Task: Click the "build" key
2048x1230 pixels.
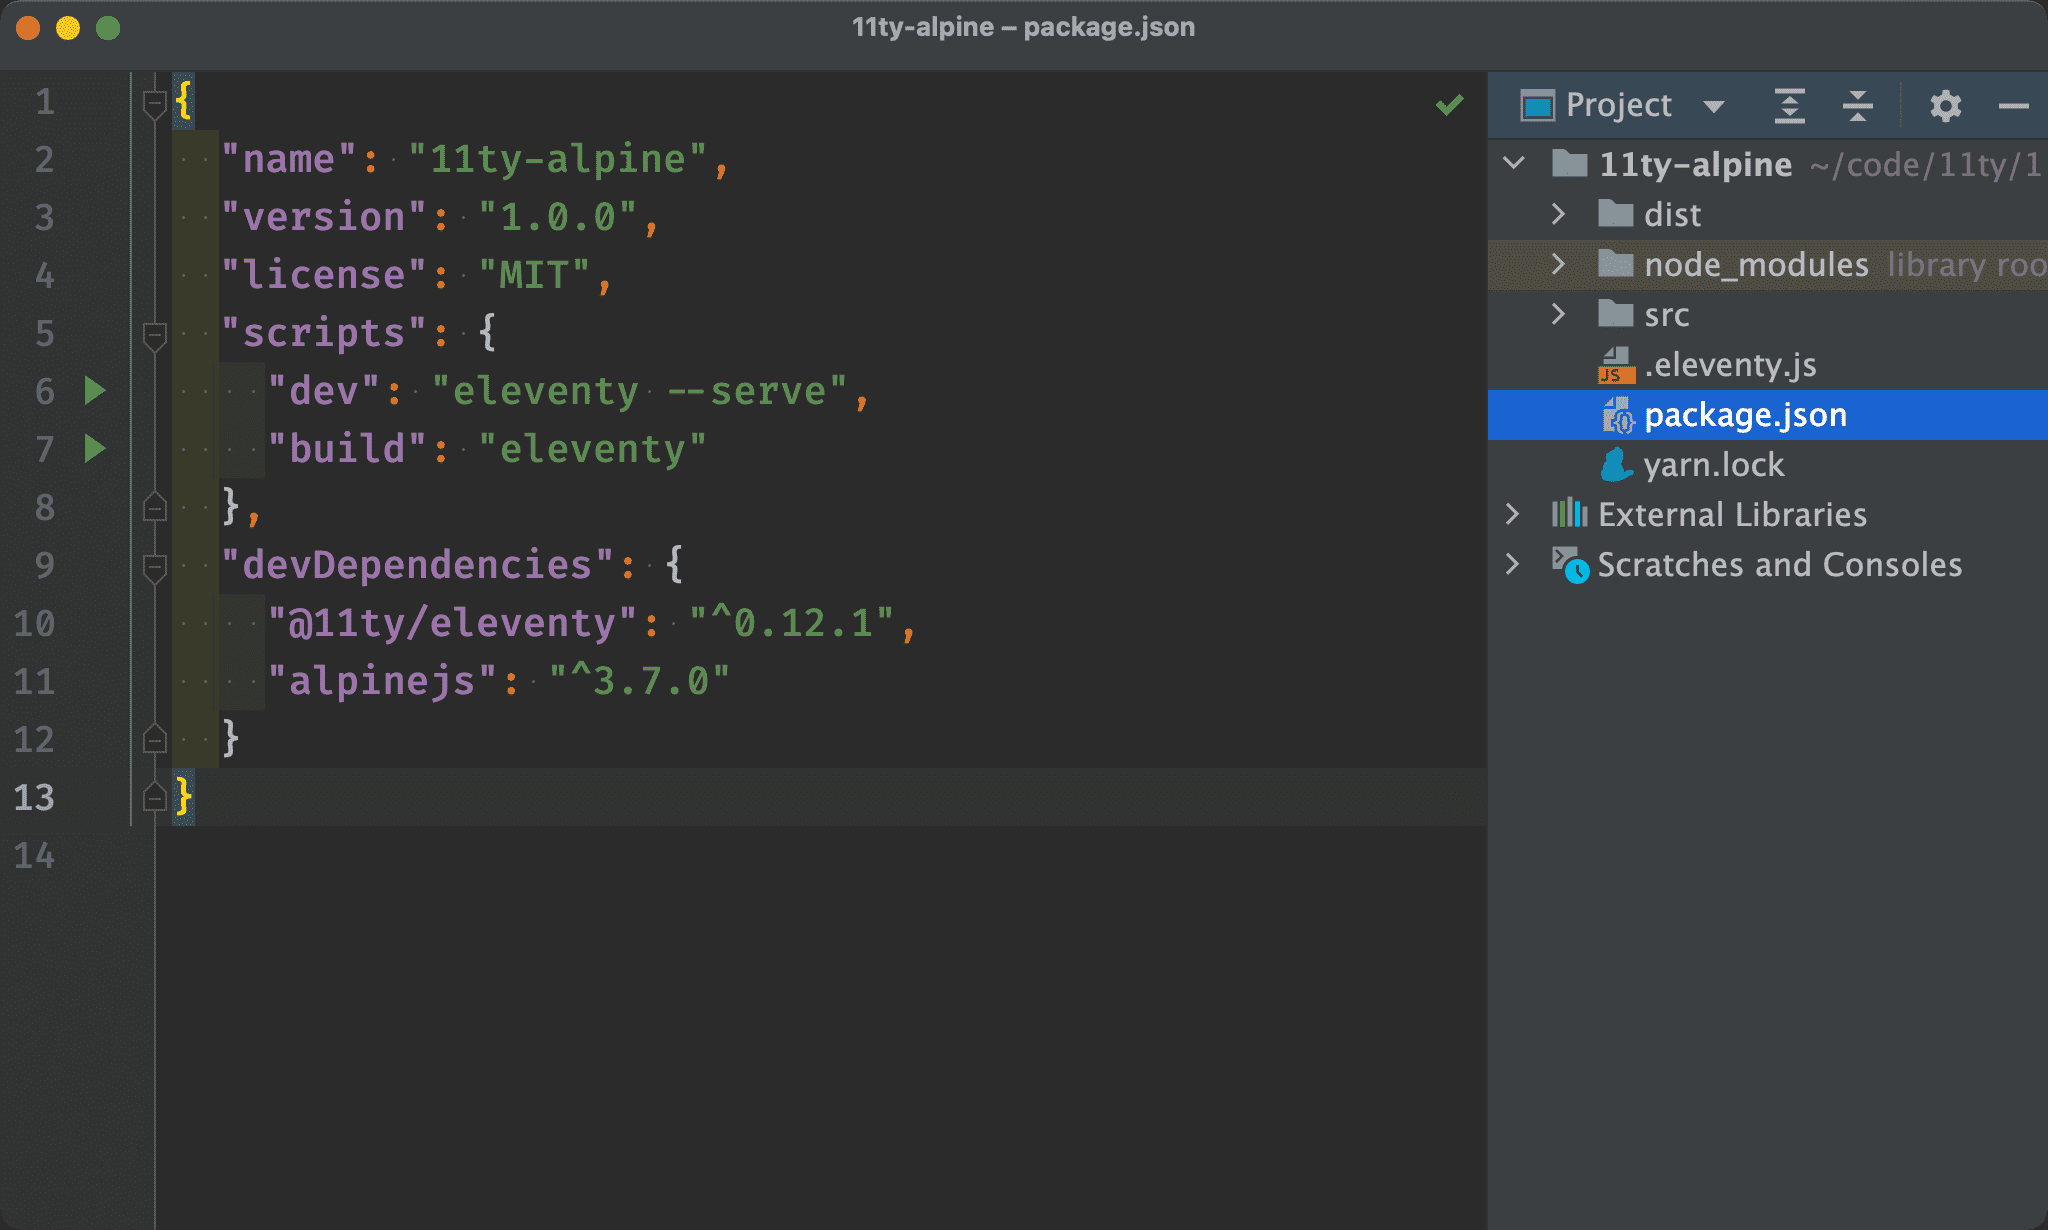Action: coord(347,449)
